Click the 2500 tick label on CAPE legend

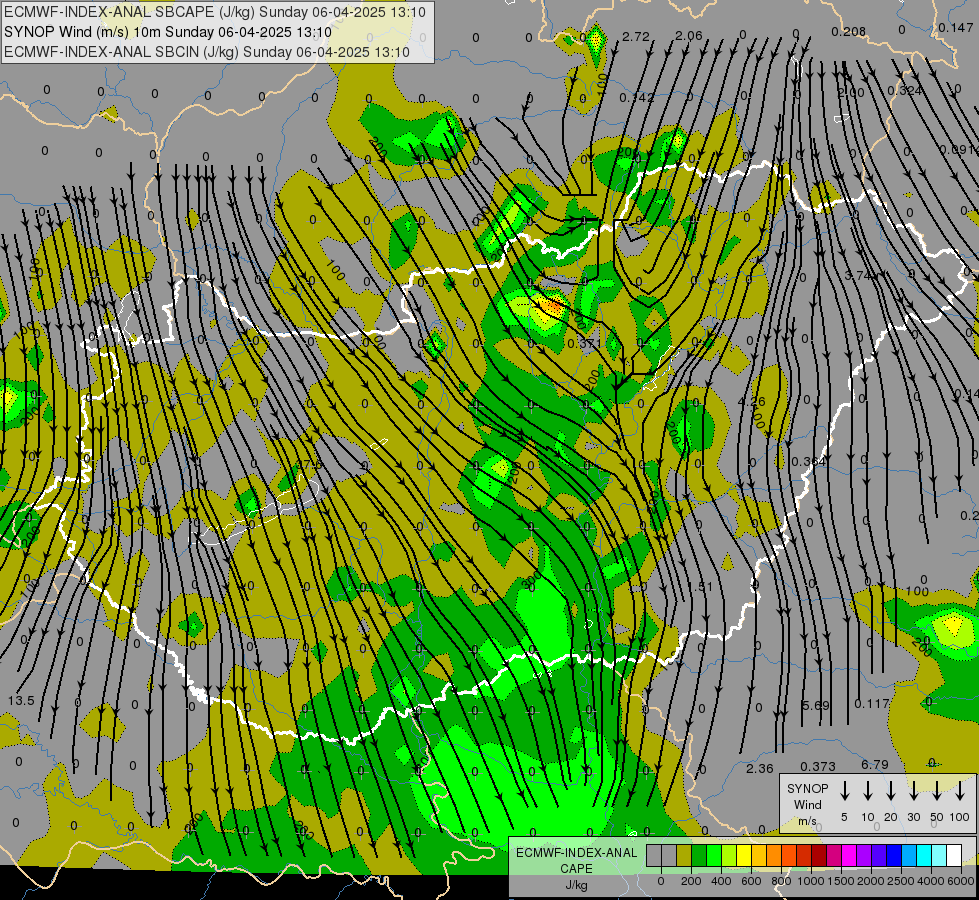[901, 881]
